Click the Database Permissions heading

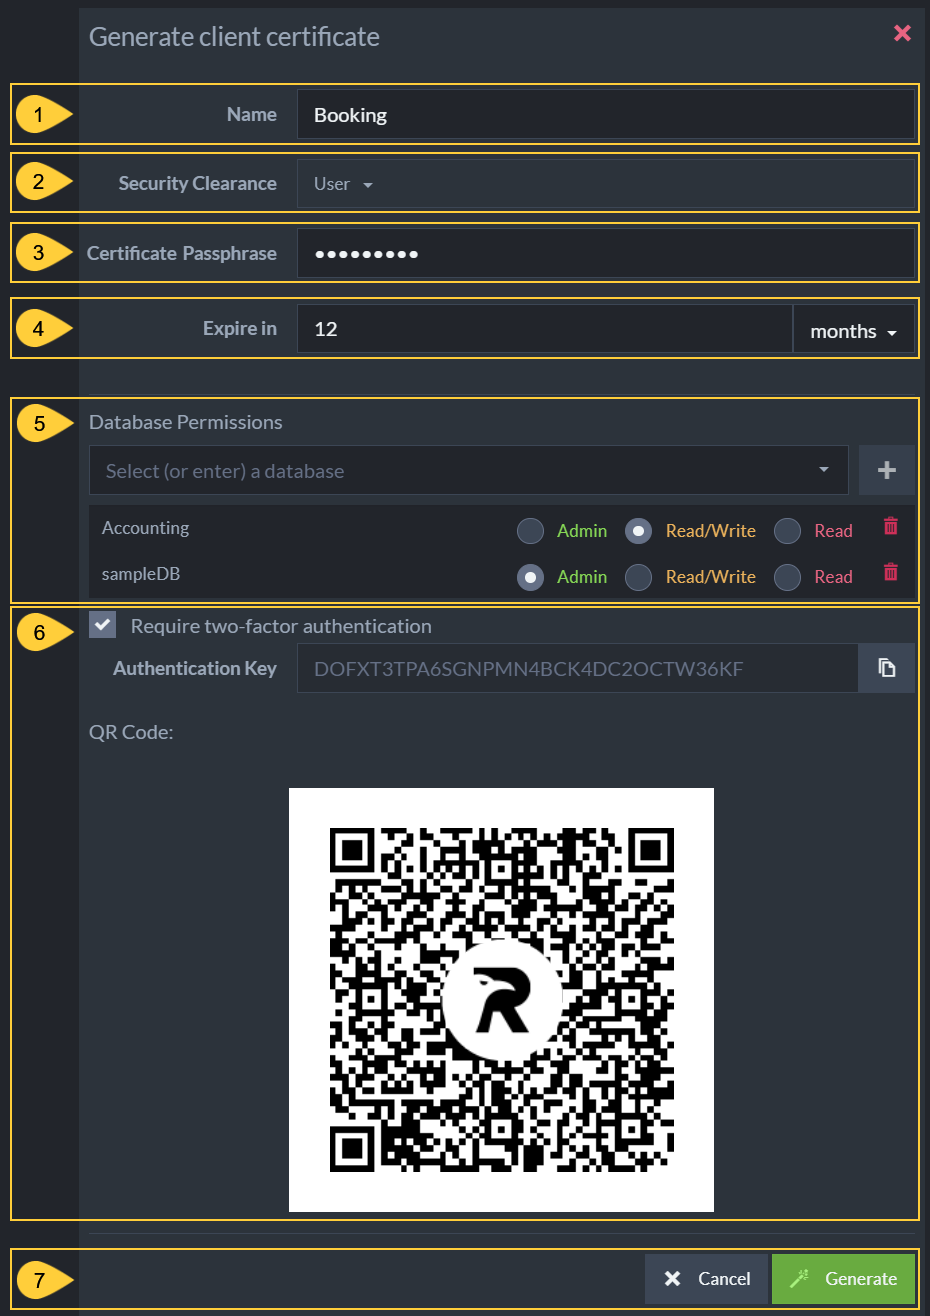tap(186, 422)
